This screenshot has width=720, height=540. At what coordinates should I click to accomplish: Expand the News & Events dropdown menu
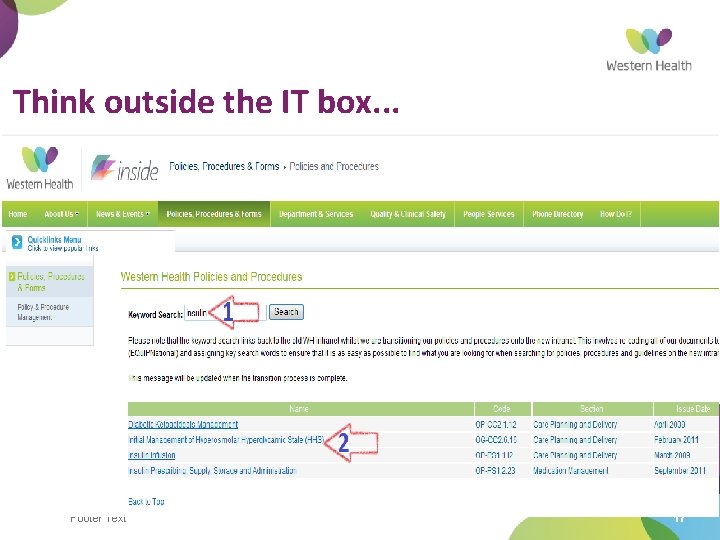tap(123, 214)
